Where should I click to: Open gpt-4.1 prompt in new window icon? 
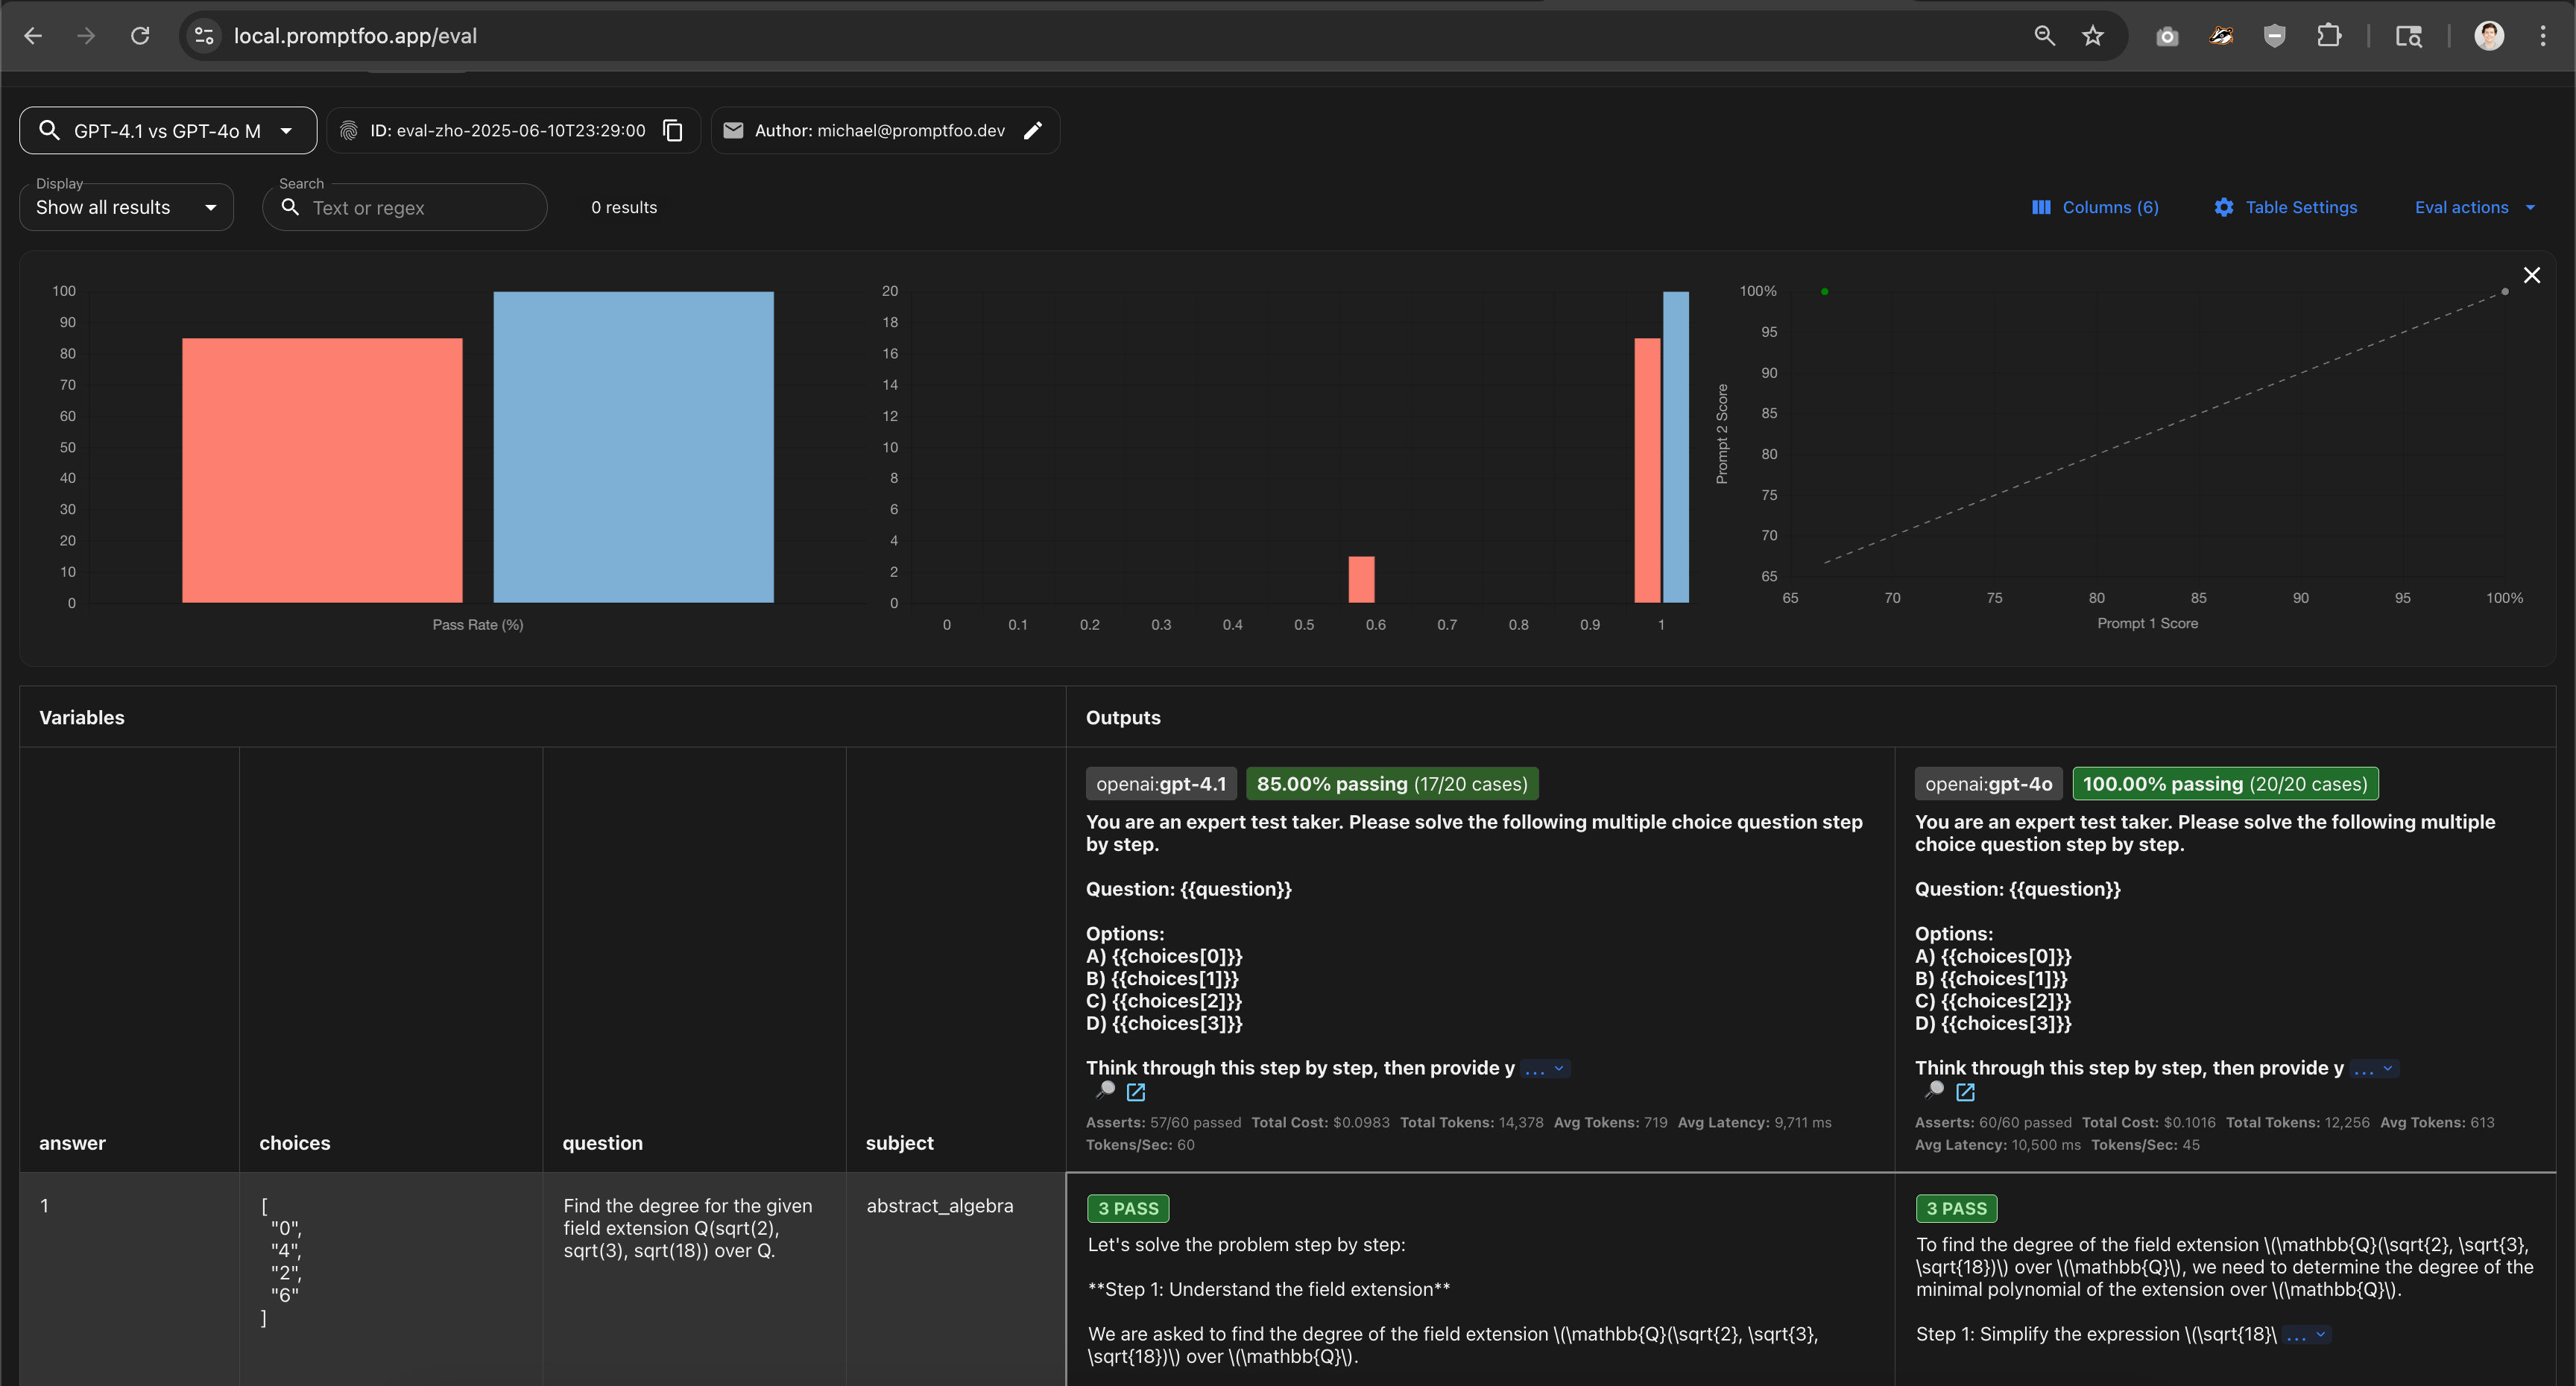tap(1136, 1092)
